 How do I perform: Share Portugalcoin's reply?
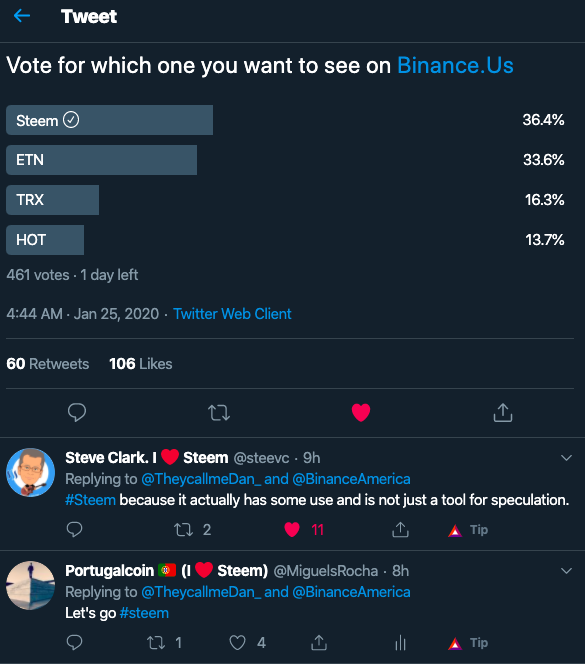pyautogui.click(x=319, y=642)
